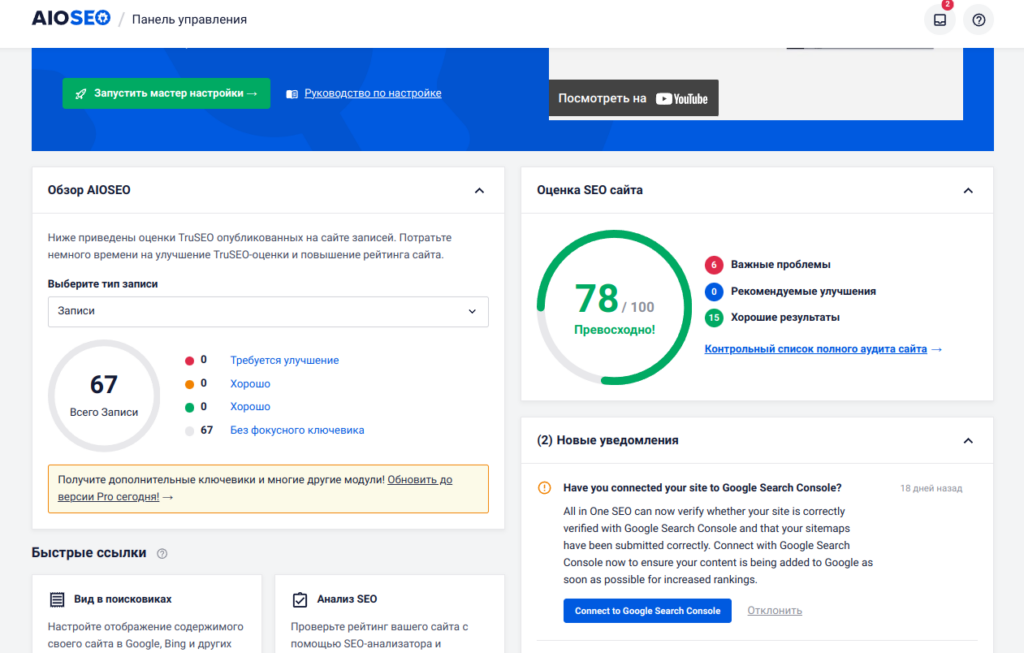Click the help question mark icon

tap(978, 20)
